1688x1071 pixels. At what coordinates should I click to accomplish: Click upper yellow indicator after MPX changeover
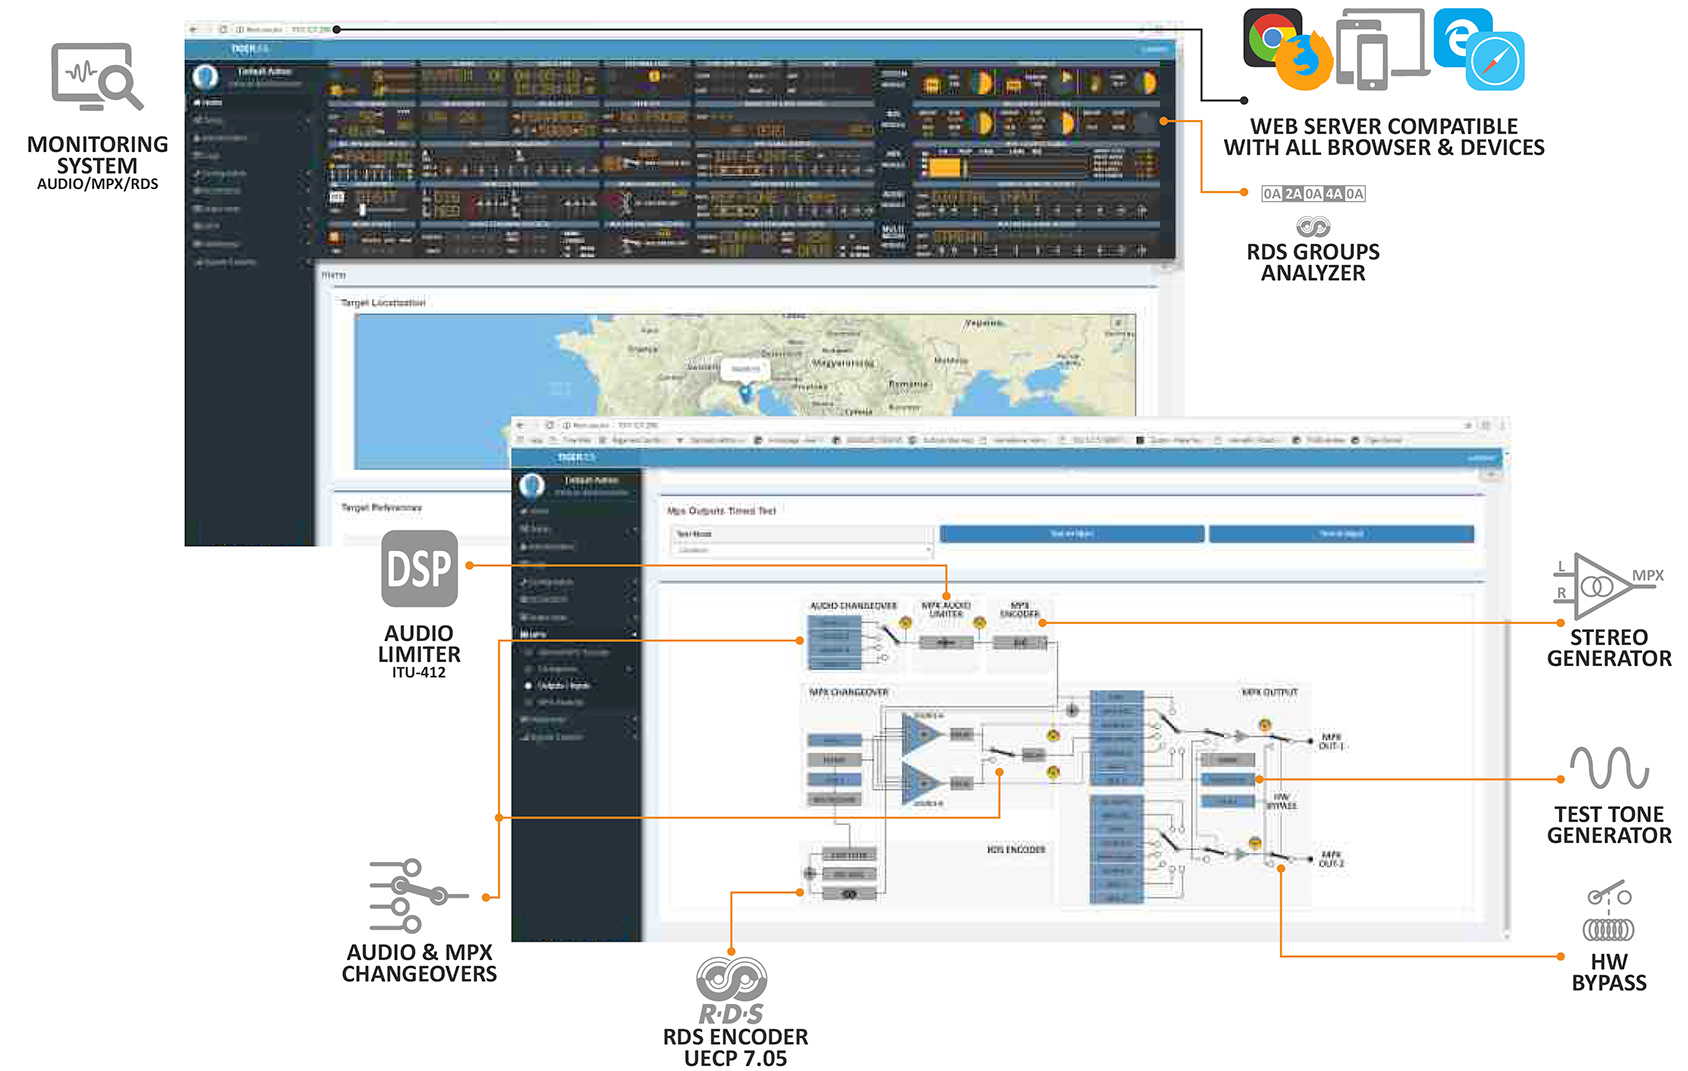(x=1053, y=735)
